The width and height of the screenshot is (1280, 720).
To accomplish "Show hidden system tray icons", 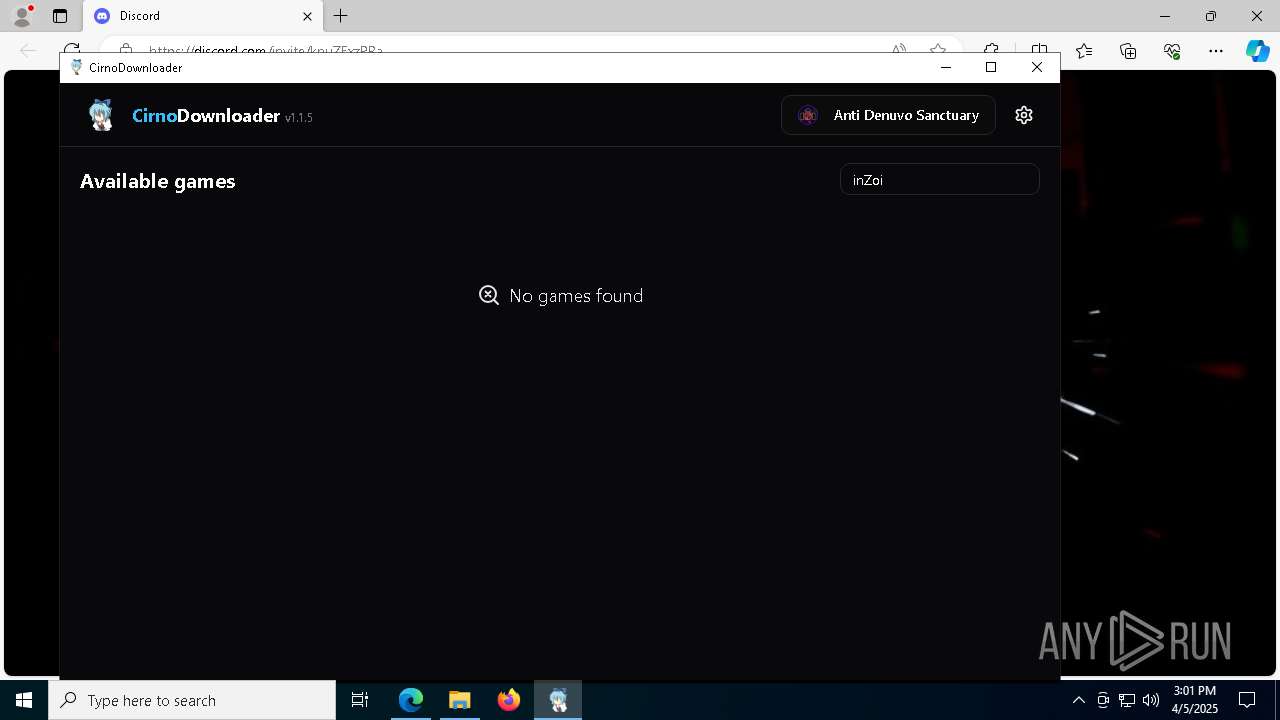I will [1078, 700].
